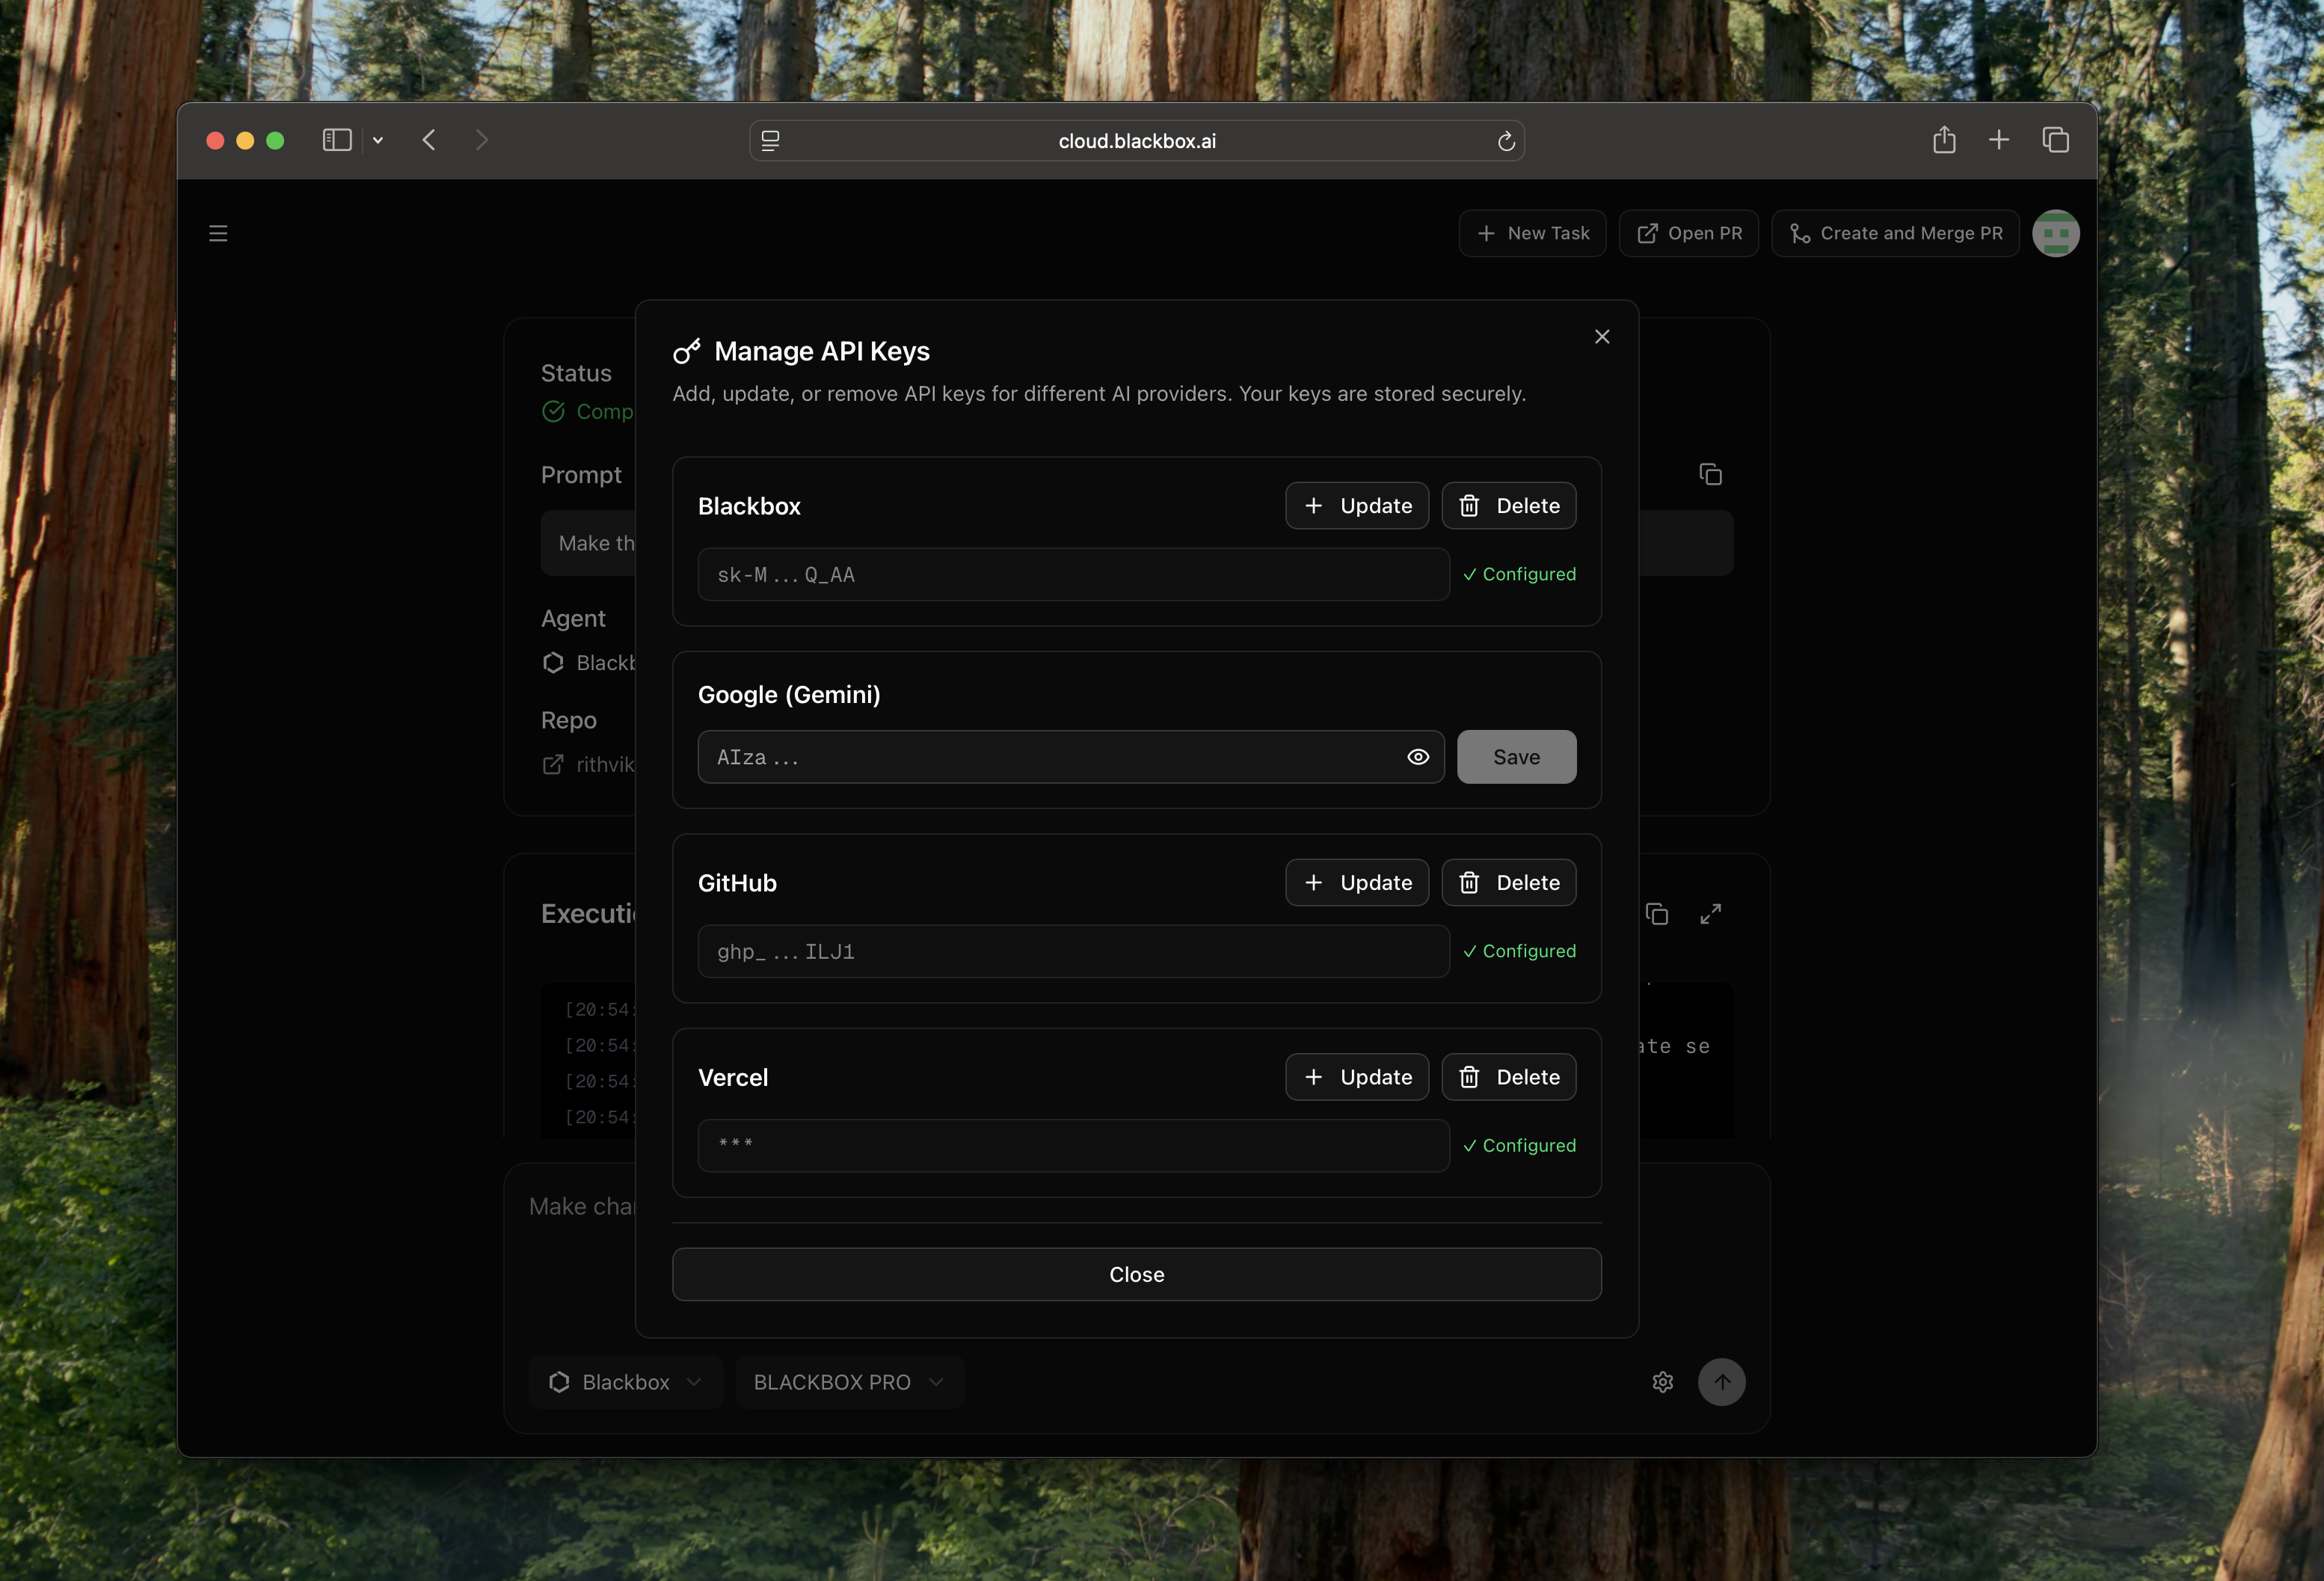This screenshot has width=2324, height=1581.
Task: Open chat settings with the gear icon
Action: point(1662,1382)
